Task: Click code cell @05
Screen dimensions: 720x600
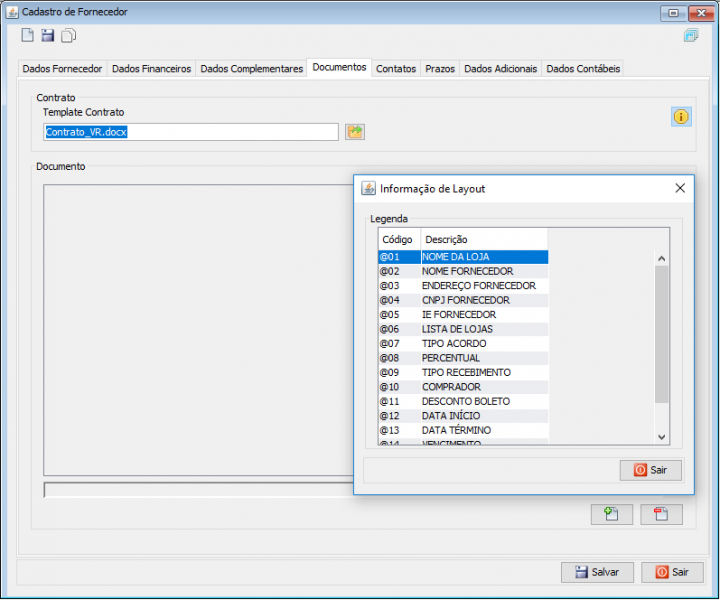Action: tap(399, 315)
